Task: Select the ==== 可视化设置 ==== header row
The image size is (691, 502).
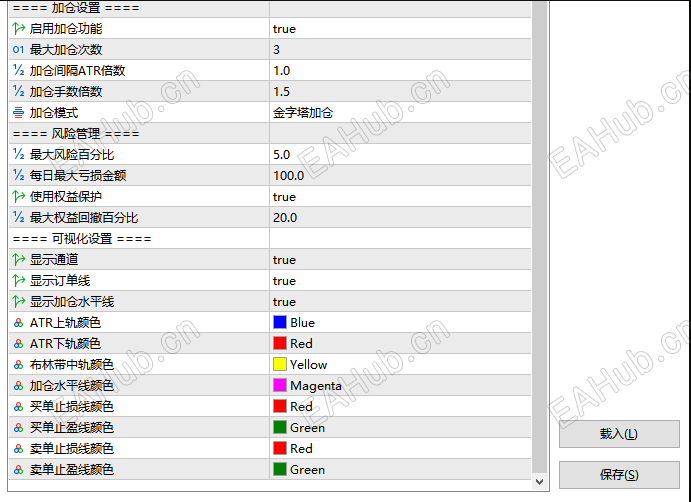Action: click(270, 238)
